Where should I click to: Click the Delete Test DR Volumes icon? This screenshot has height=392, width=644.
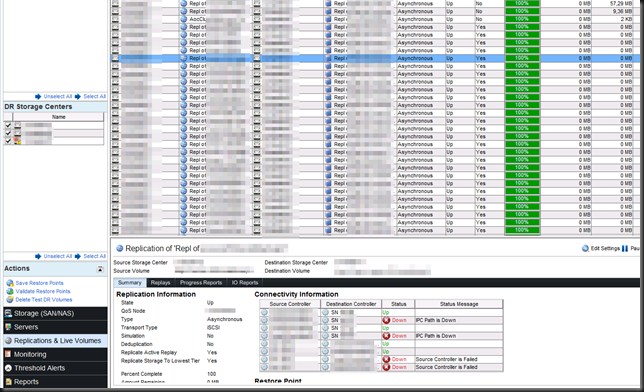(x=10, y=300)
